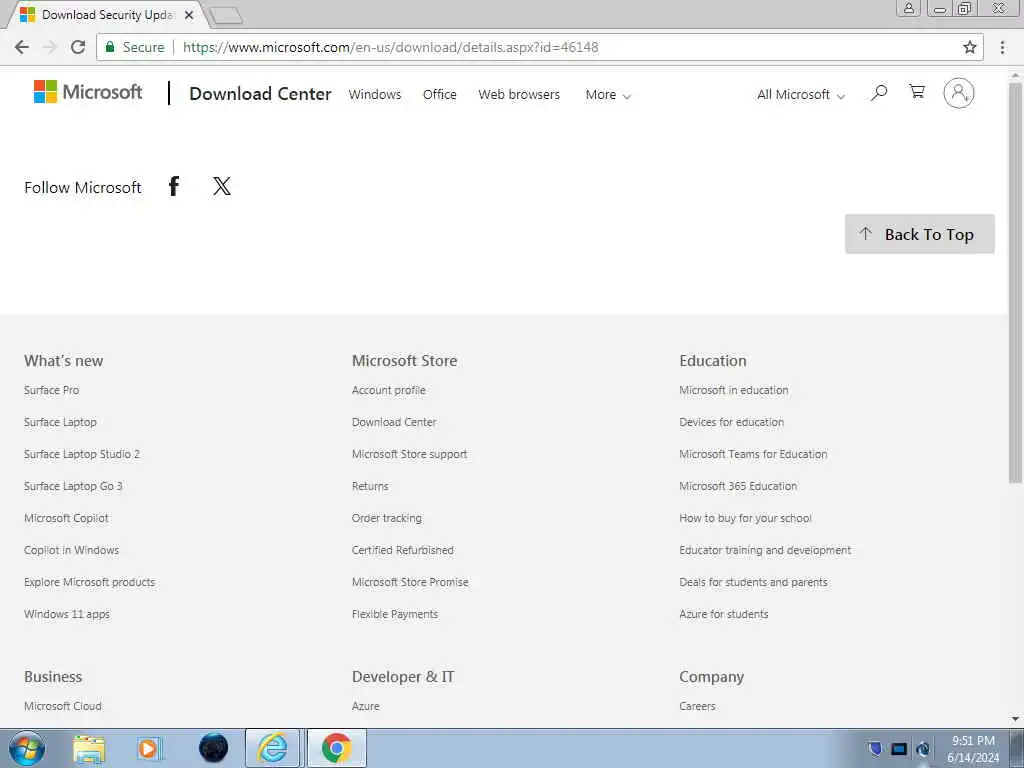The height and width of the screenshot is (768, 1024).
Task: Open Azure for students link
Action: 724,614
